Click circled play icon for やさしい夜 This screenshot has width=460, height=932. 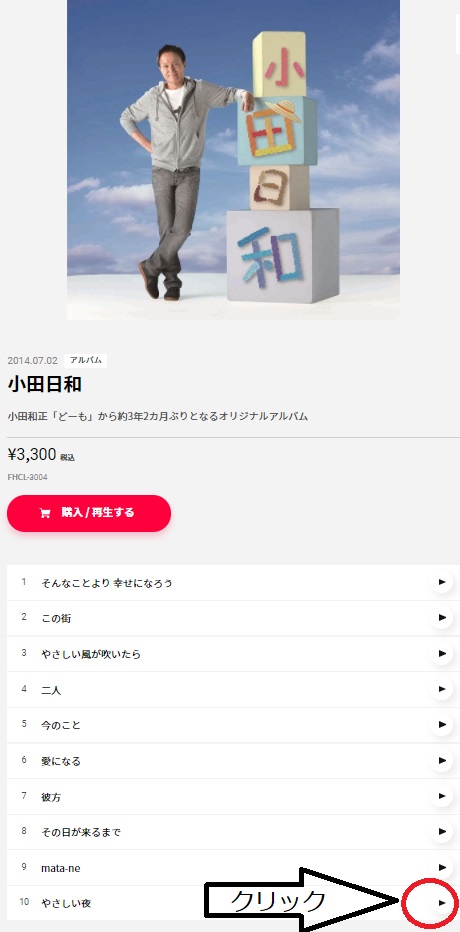point(441,903)
